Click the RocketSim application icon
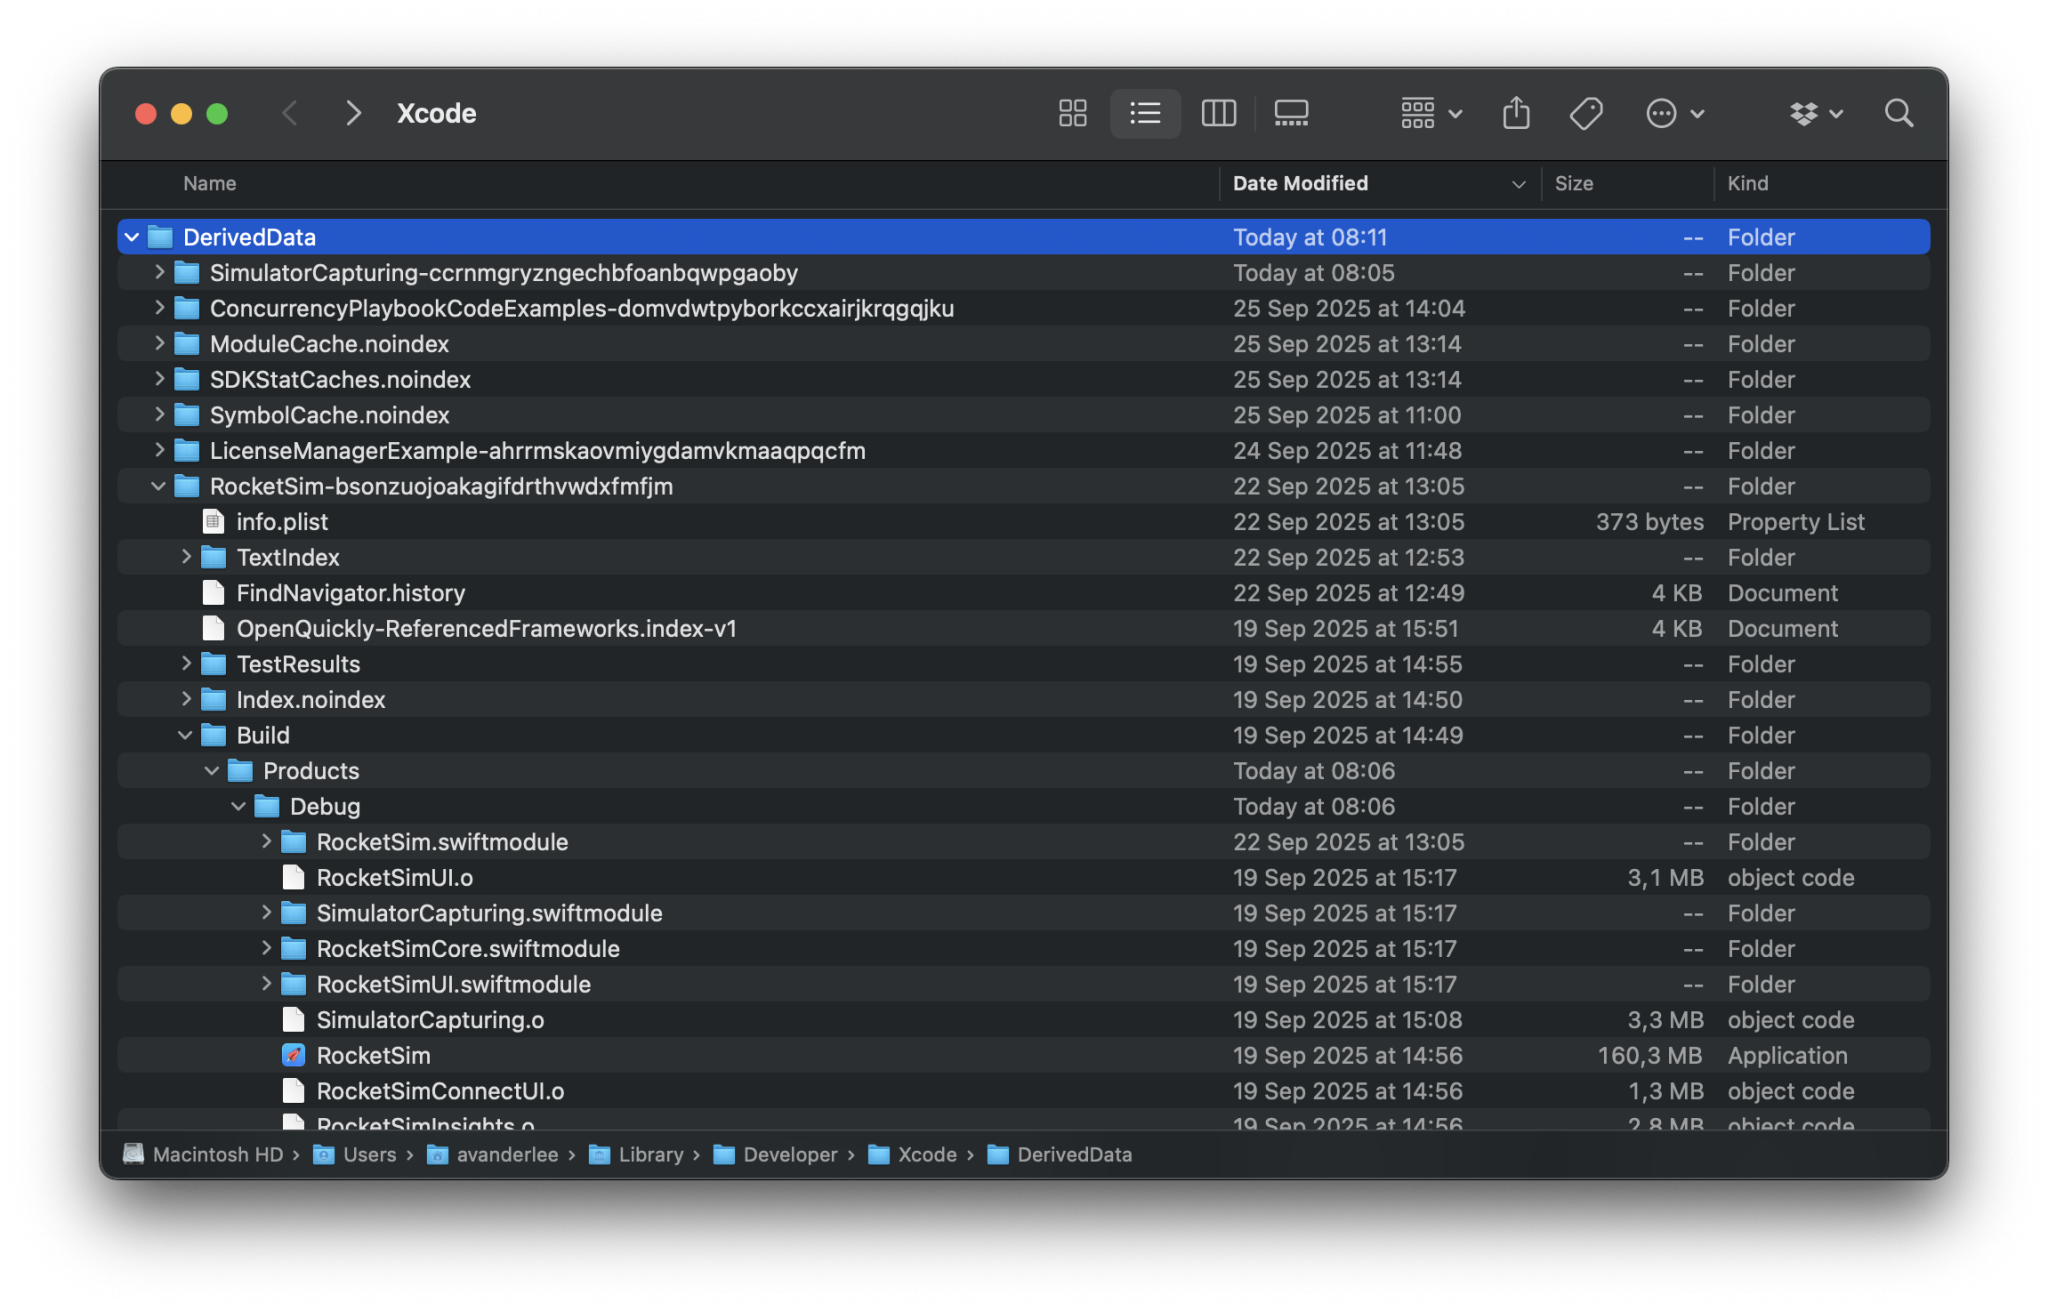Viewport: 2048px width, 1311px height. (x=292, y=1055)
